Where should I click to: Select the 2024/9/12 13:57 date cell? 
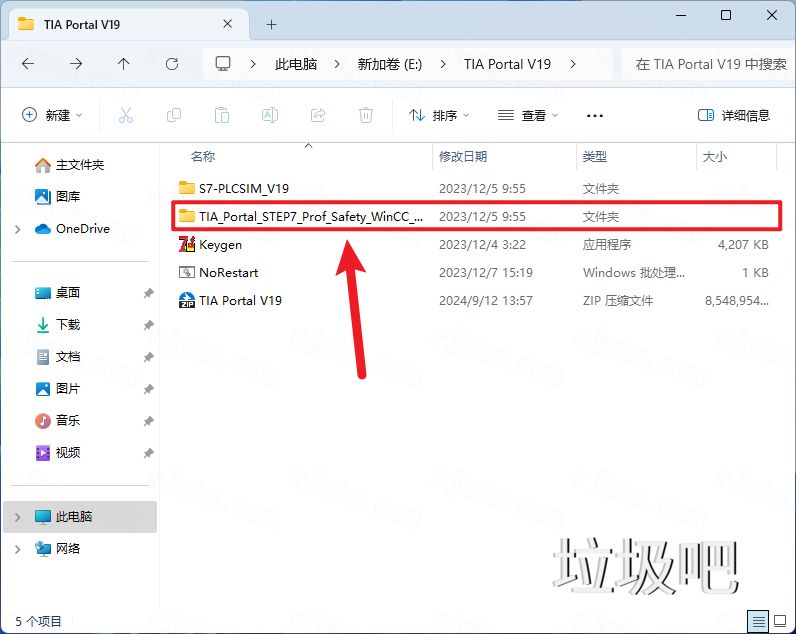[x=486, y=301]
